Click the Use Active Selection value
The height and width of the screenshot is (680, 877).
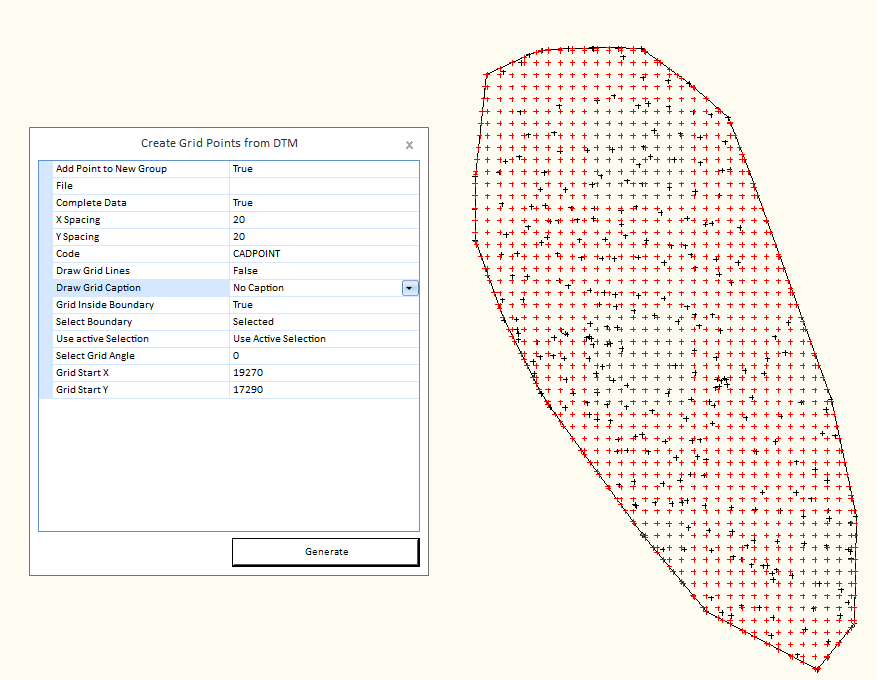pos(323,339)
